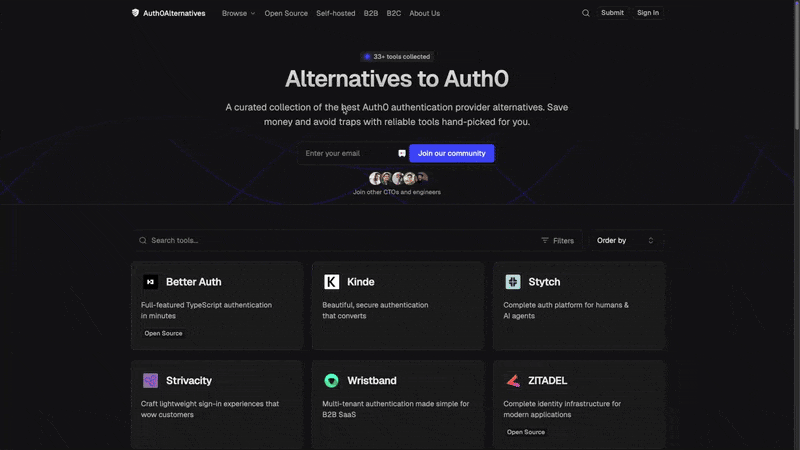Click the Open Source tag on ZITADEL
Image resolution: width=800 pixels, height=450 pixels.
click(526, 432)
